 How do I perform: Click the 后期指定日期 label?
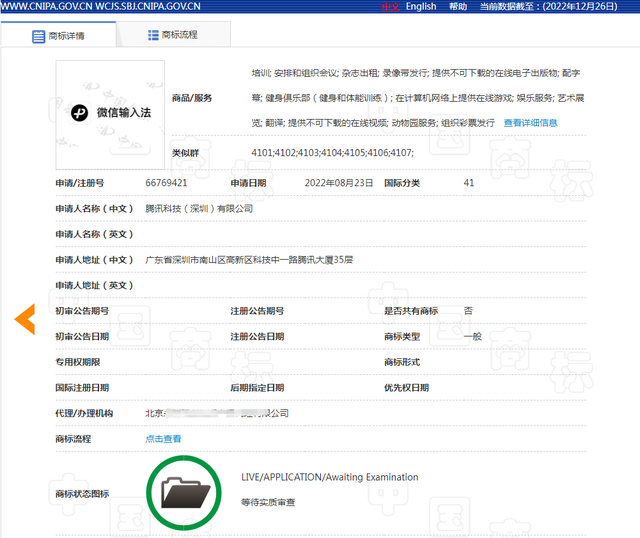pos(257,388)
